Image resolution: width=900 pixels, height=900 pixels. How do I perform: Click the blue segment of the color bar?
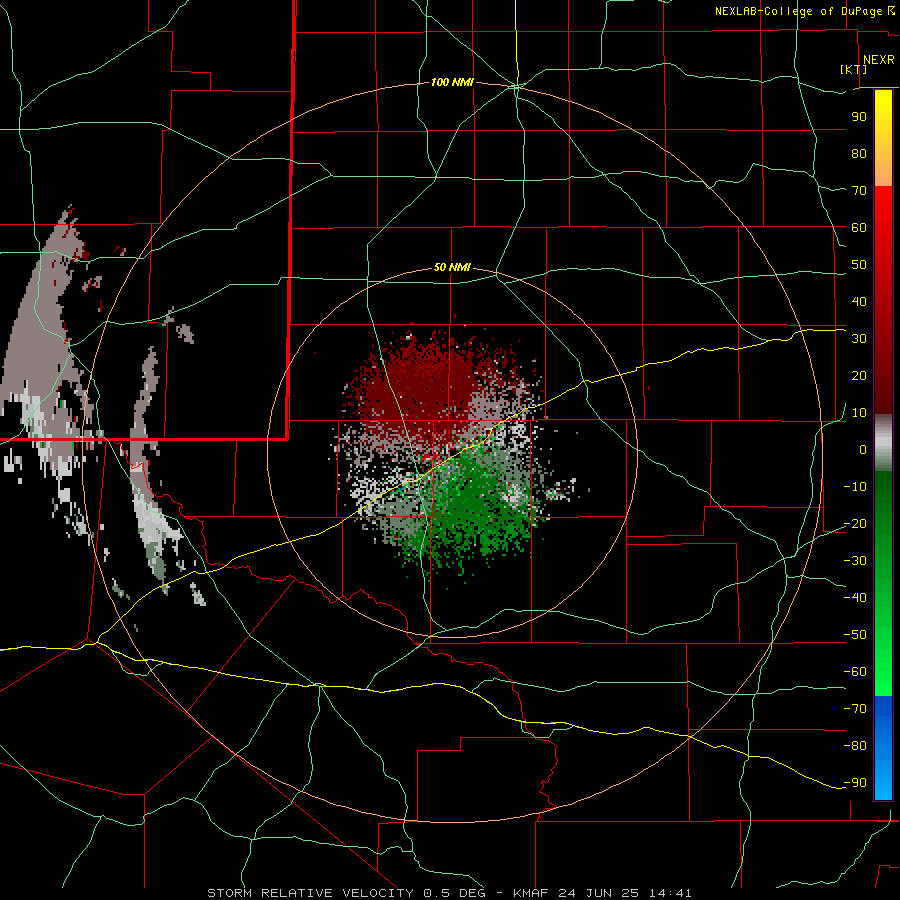[x=883, y=747]
